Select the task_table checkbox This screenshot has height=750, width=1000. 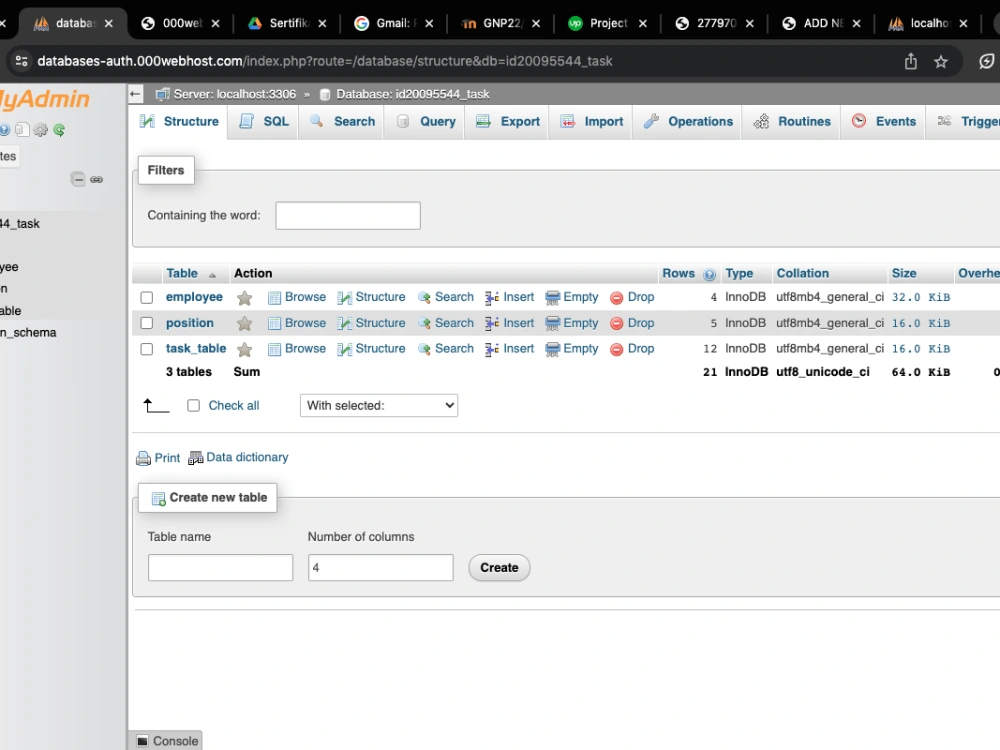pyautogui.click(x=147, y=349)
